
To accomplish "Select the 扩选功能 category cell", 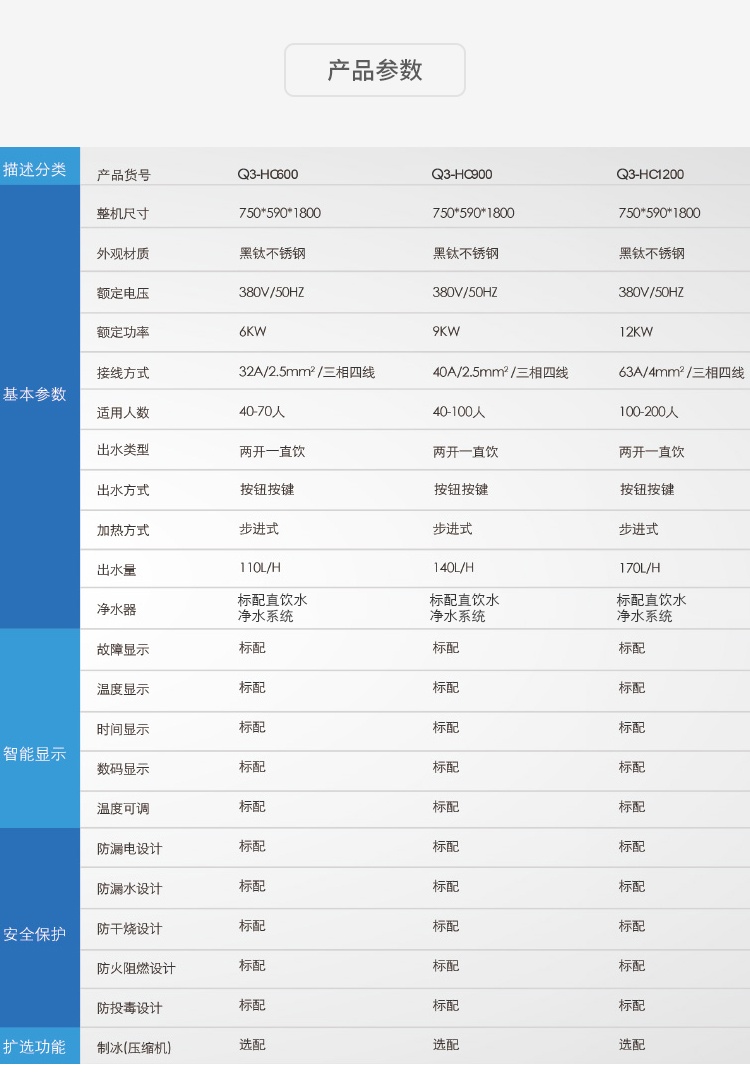I will click(40, 1047).
